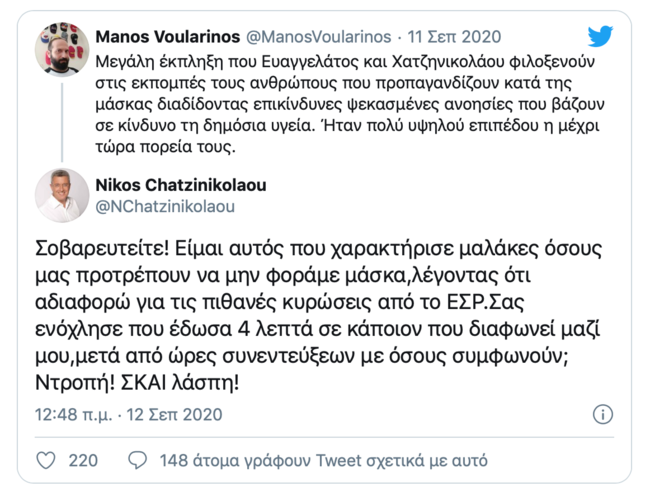Screen dimensions: 650x496
Task: Click the 12:48 π.μ. timestamp
Action: [x=75, y=414]
